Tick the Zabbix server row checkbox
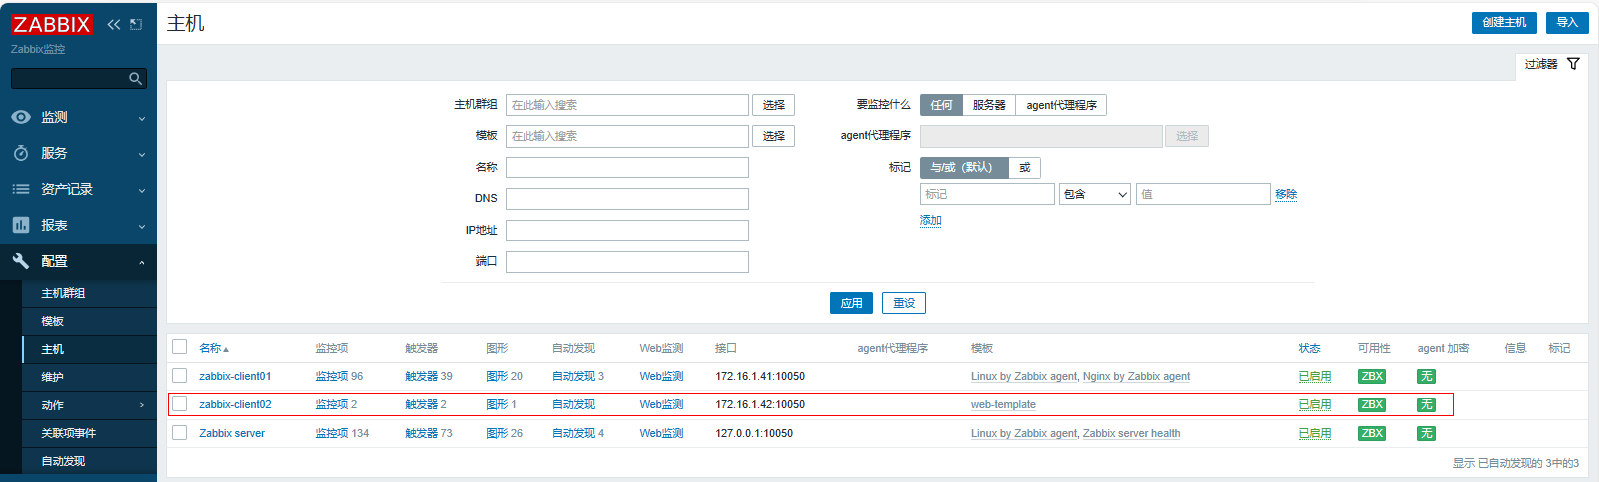 180,433
